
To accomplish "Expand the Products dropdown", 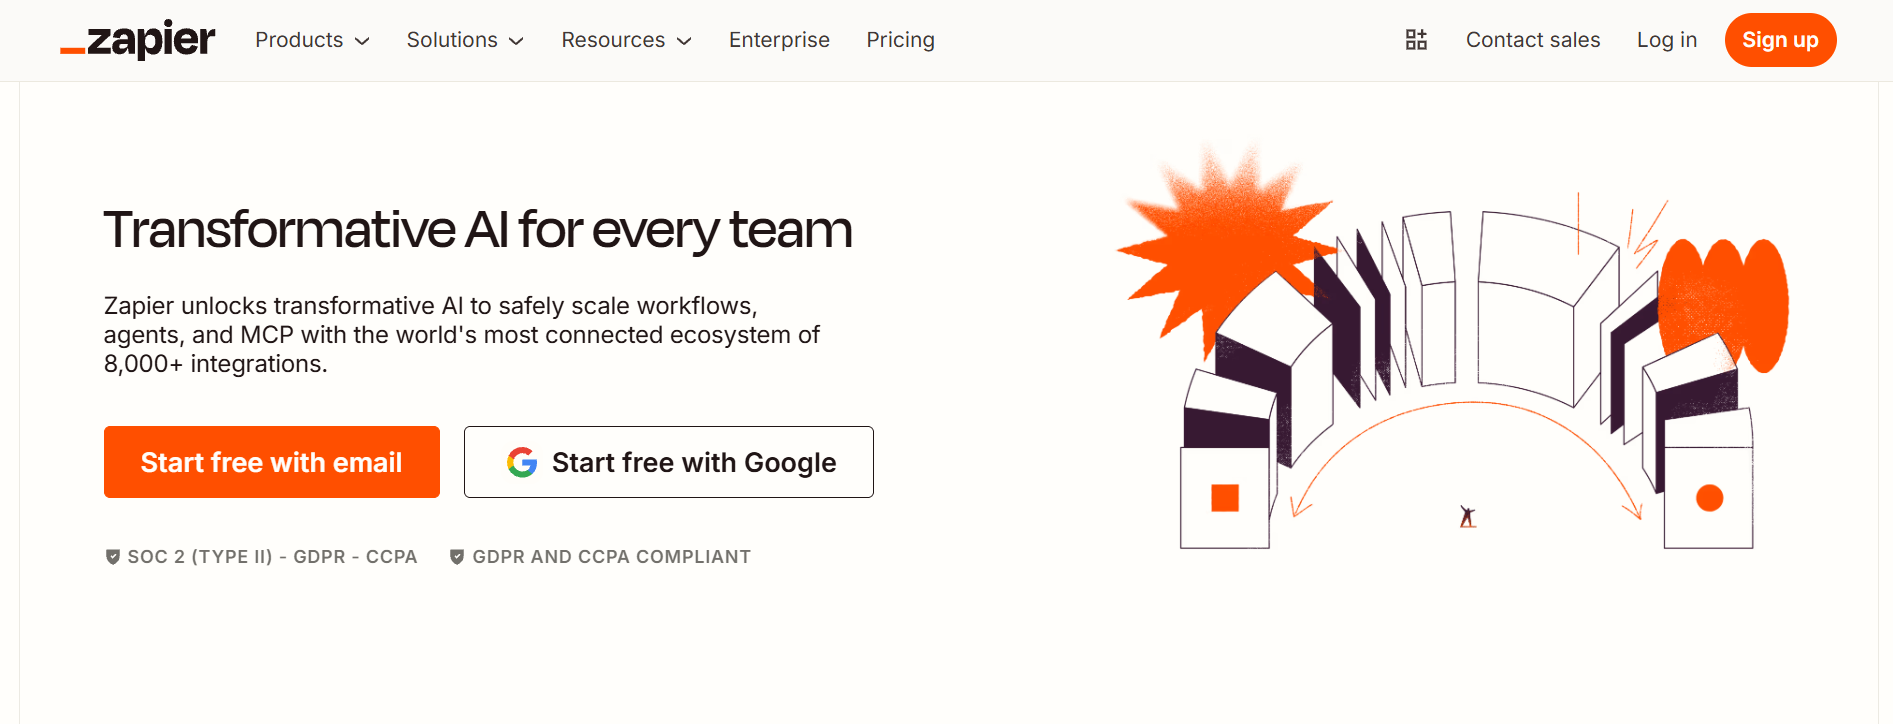I will (311, 40).
